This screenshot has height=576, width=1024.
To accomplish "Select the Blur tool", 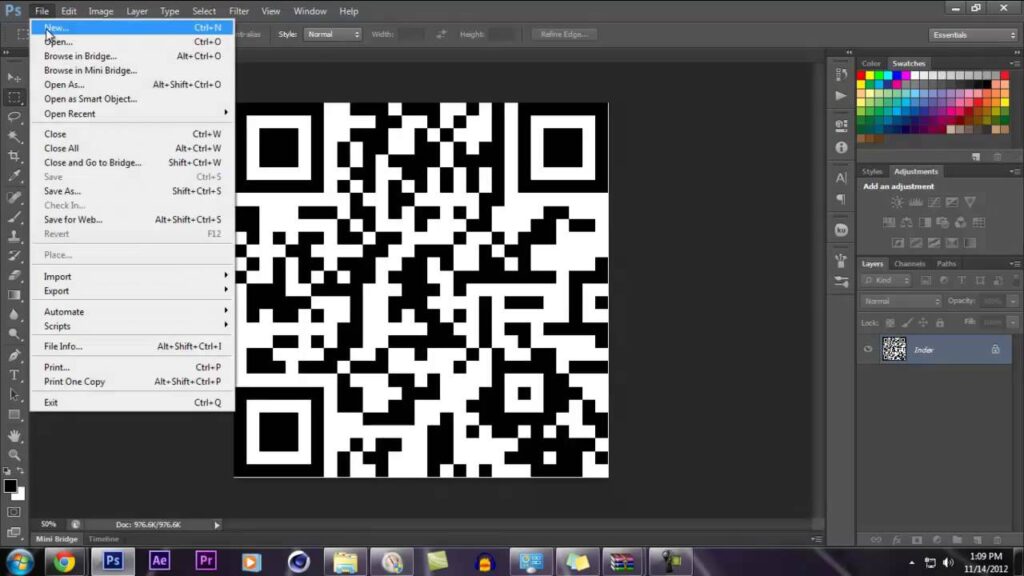I will tap(14, 315).
